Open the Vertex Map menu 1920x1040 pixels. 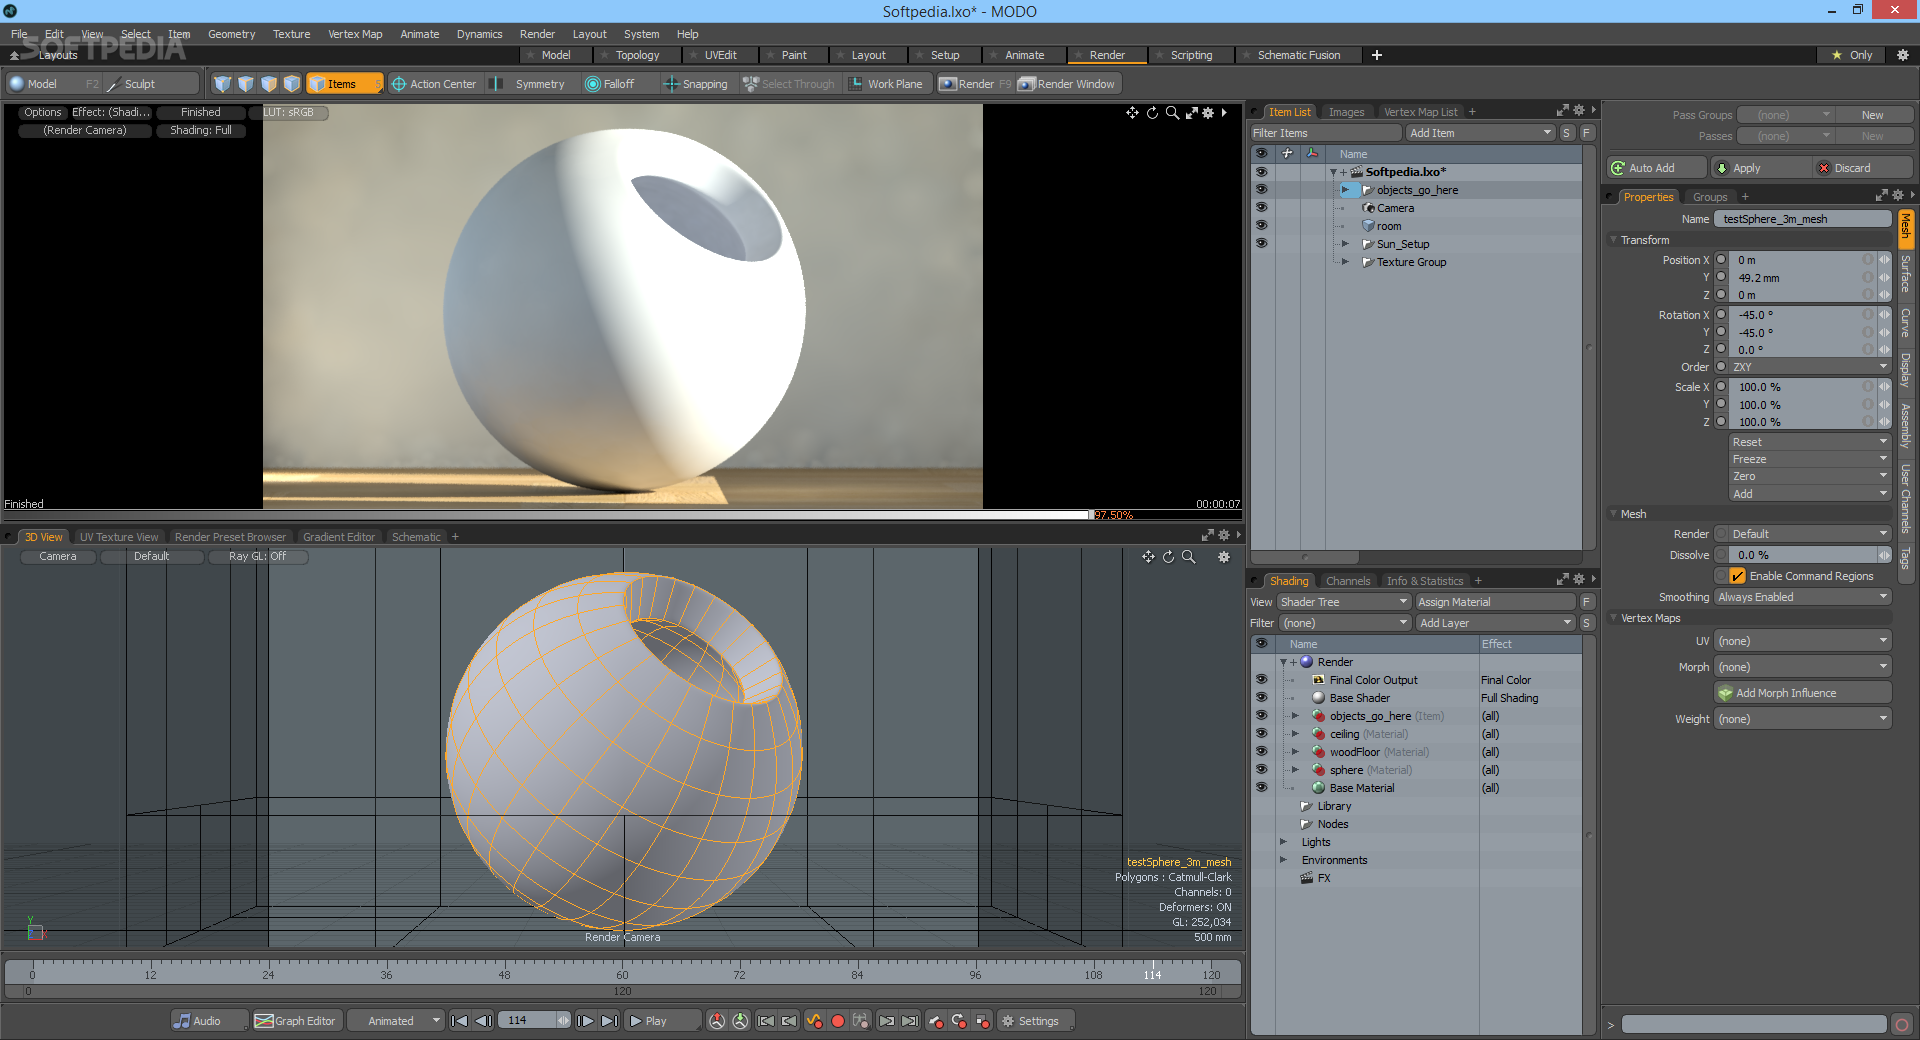click(x=355, y=34)
